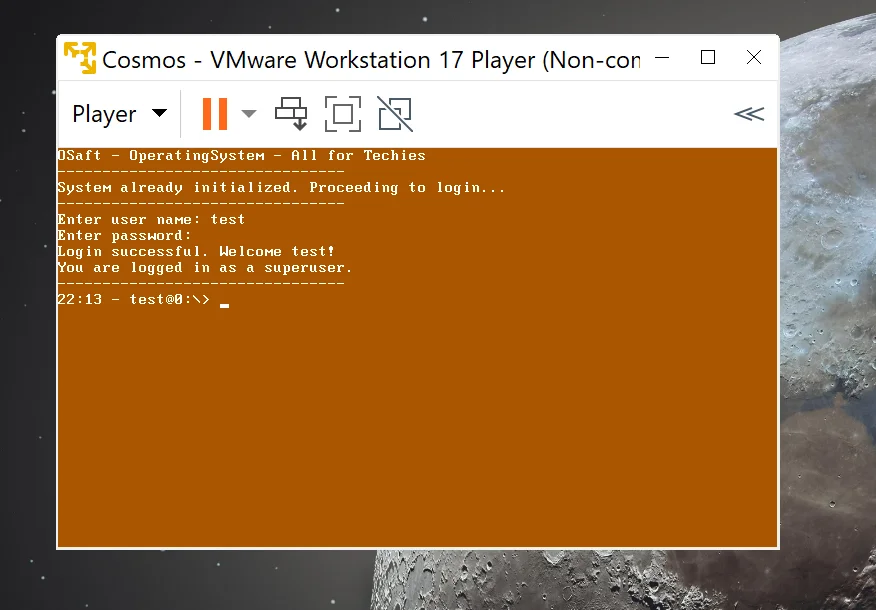The image size is (876, 610).
Task: Click the VMware Player logo icon
Action: (x=80, y=58)
